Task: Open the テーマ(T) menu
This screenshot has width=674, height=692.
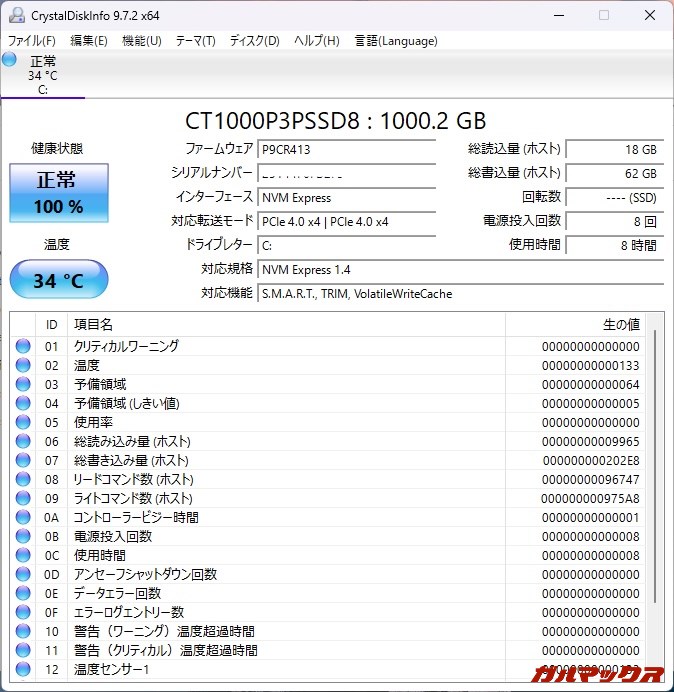Action: coord(195,41)
